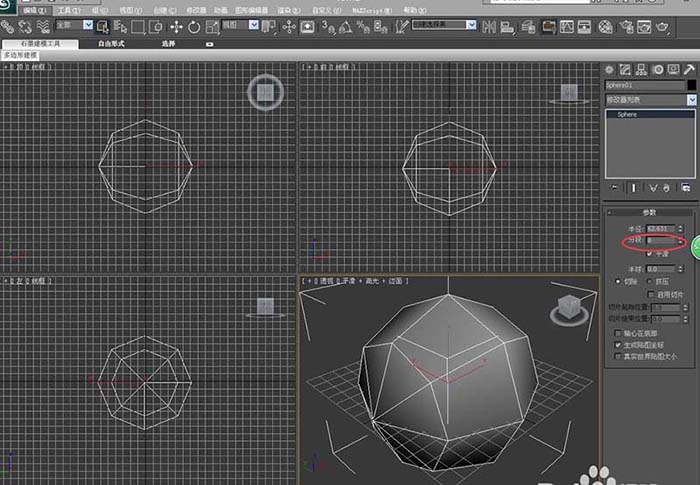Open Select by Name dialog

(x=120, y=27)
